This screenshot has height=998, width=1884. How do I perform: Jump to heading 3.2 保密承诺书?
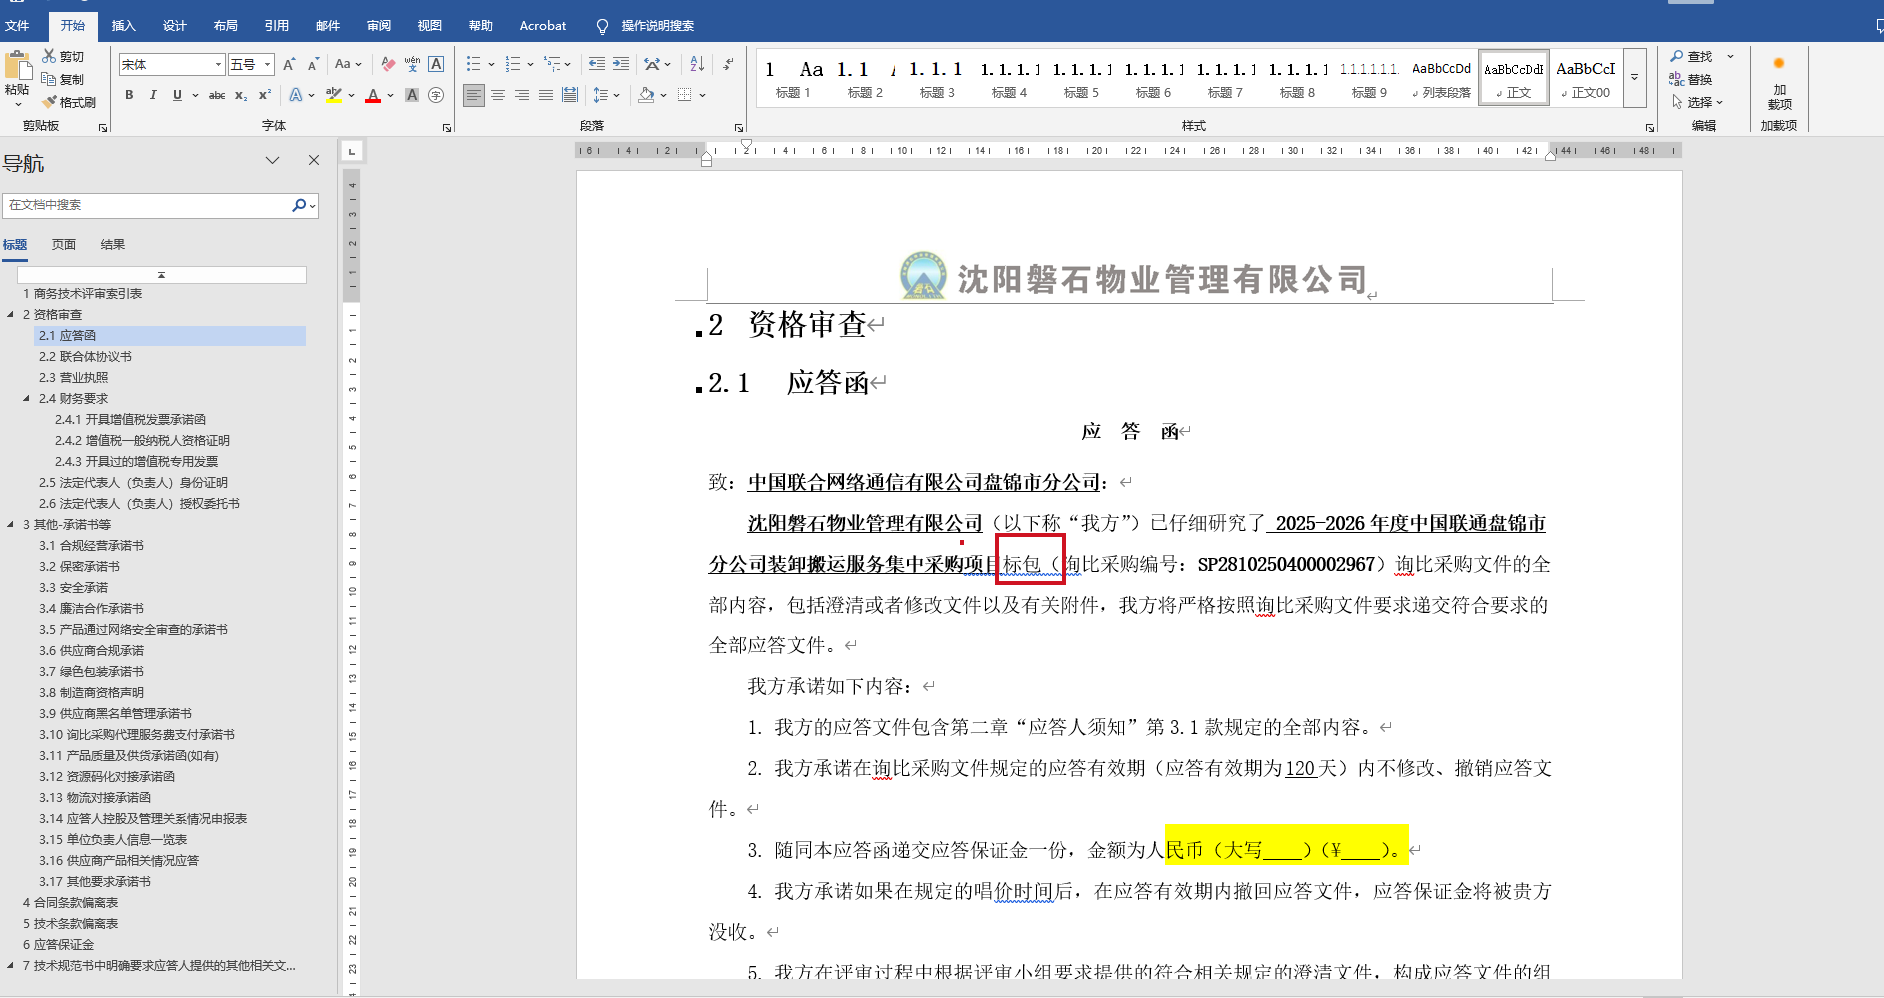click(x=79, y=567)
